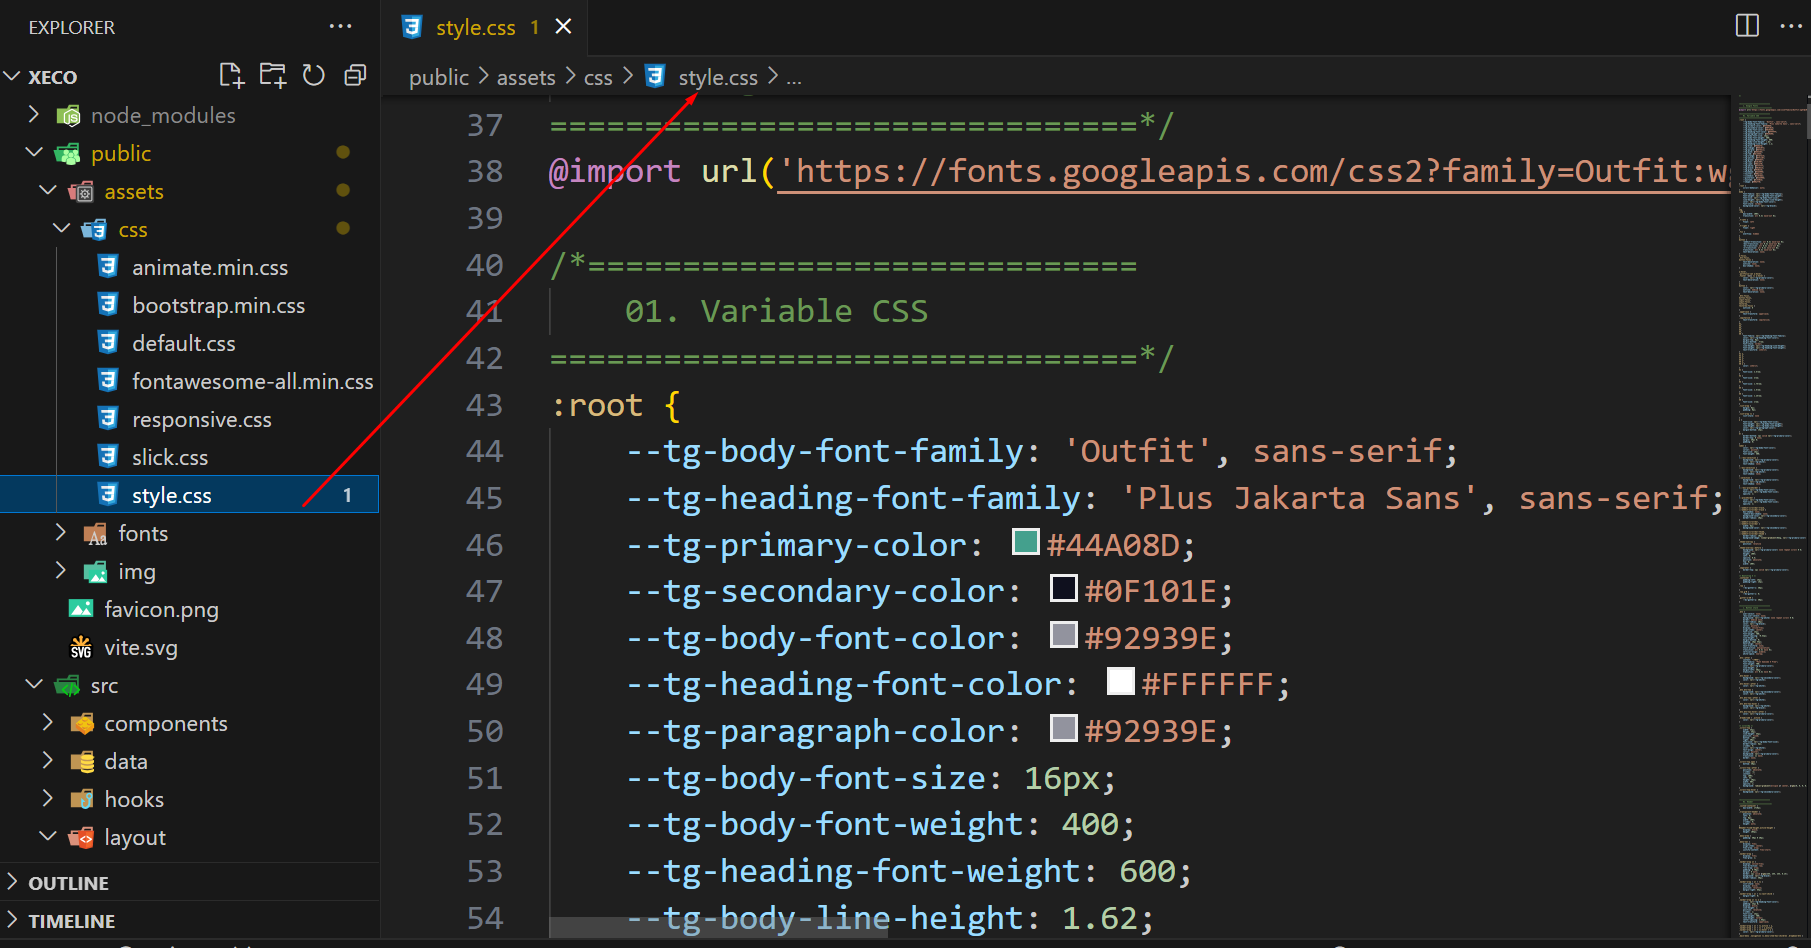
Task: Open responsive.css file
Action: click(202, 419)
